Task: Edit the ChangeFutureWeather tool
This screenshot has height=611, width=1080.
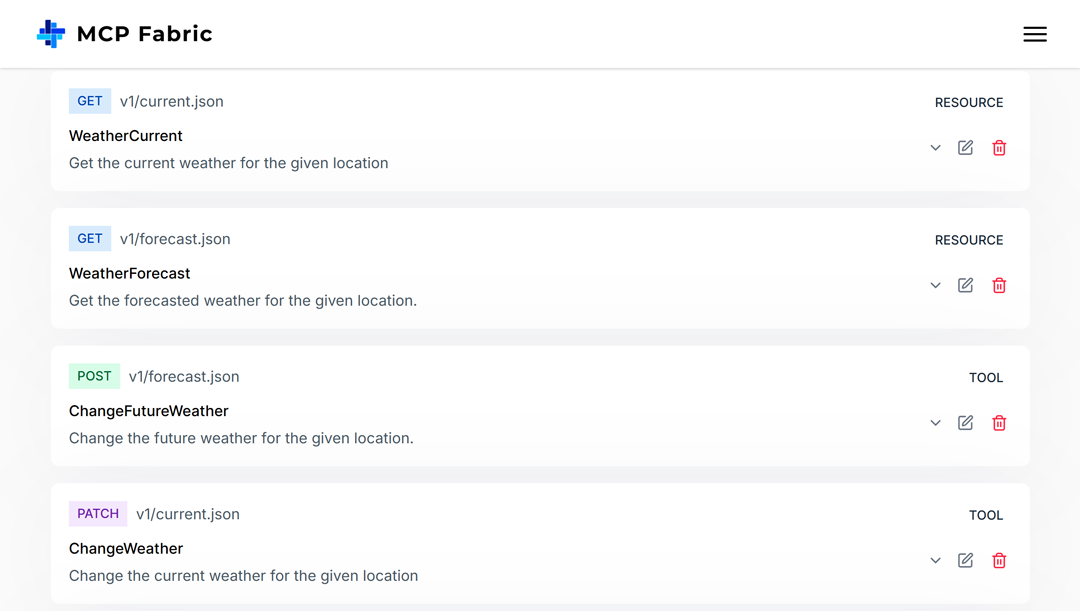Action: 965,422
